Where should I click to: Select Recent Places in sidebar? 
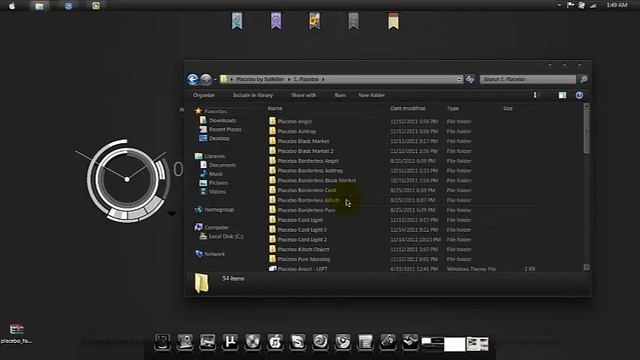tap(225, 129)
